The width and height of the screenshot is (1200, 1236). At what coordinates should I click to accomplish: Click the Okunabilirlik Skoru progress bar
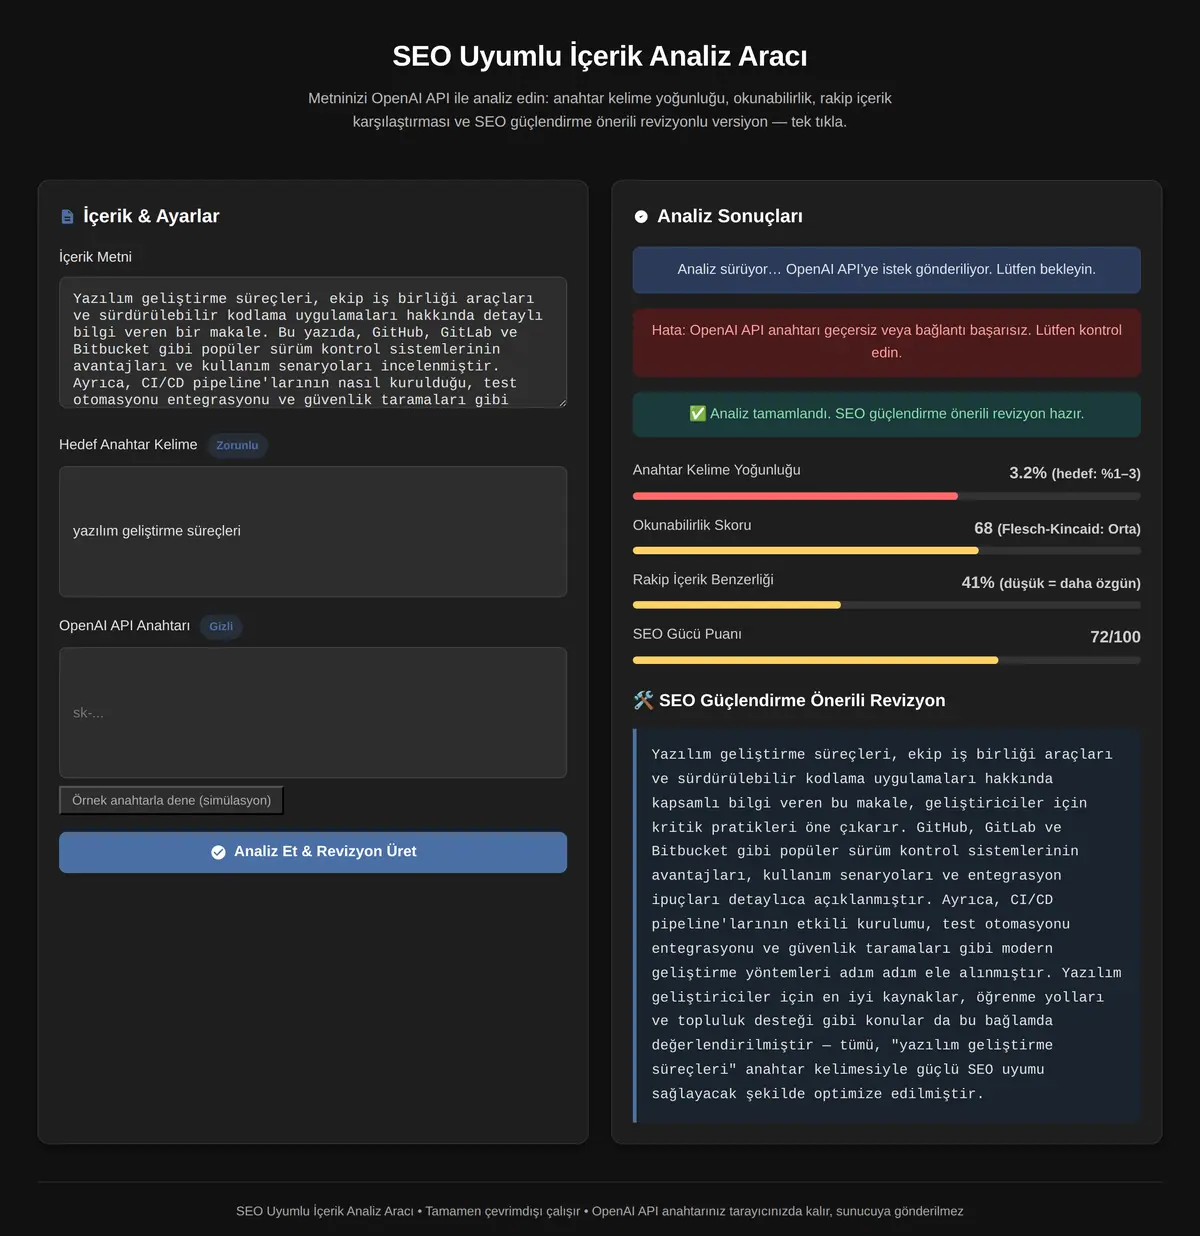tap(886, 551)
